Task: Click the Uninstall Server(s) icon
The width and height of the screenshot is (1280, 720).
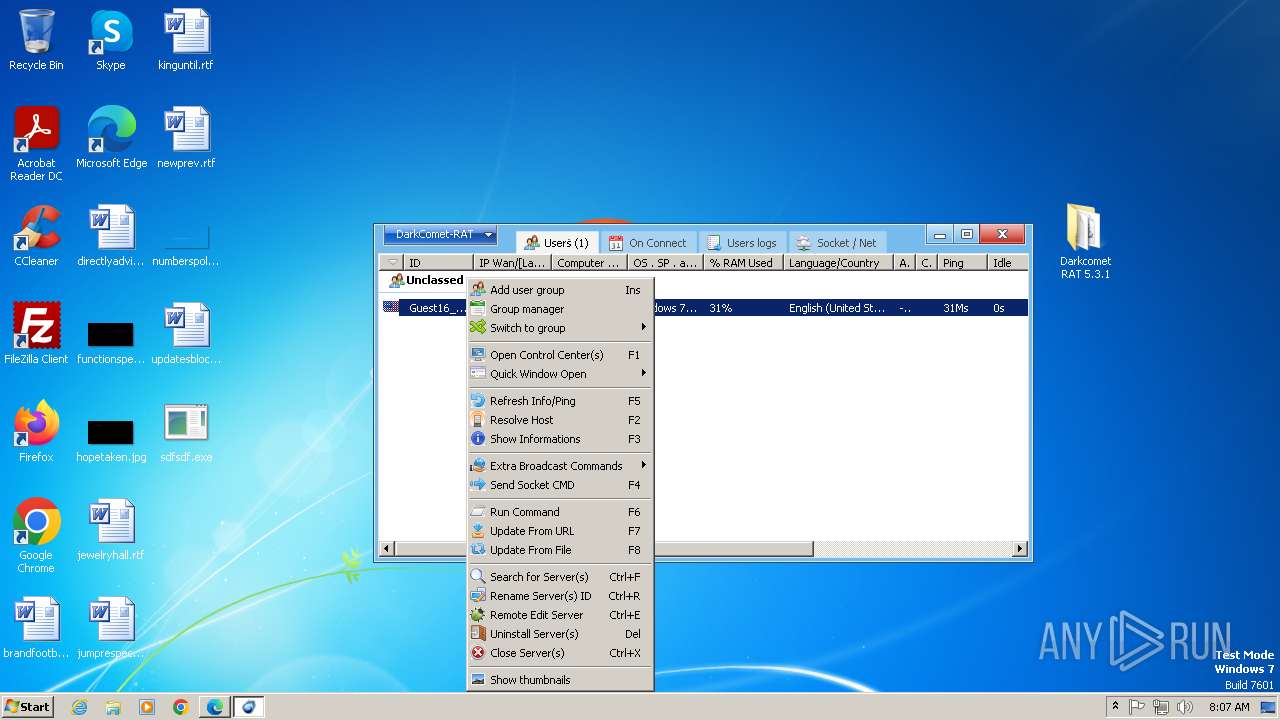Action: 478,634
